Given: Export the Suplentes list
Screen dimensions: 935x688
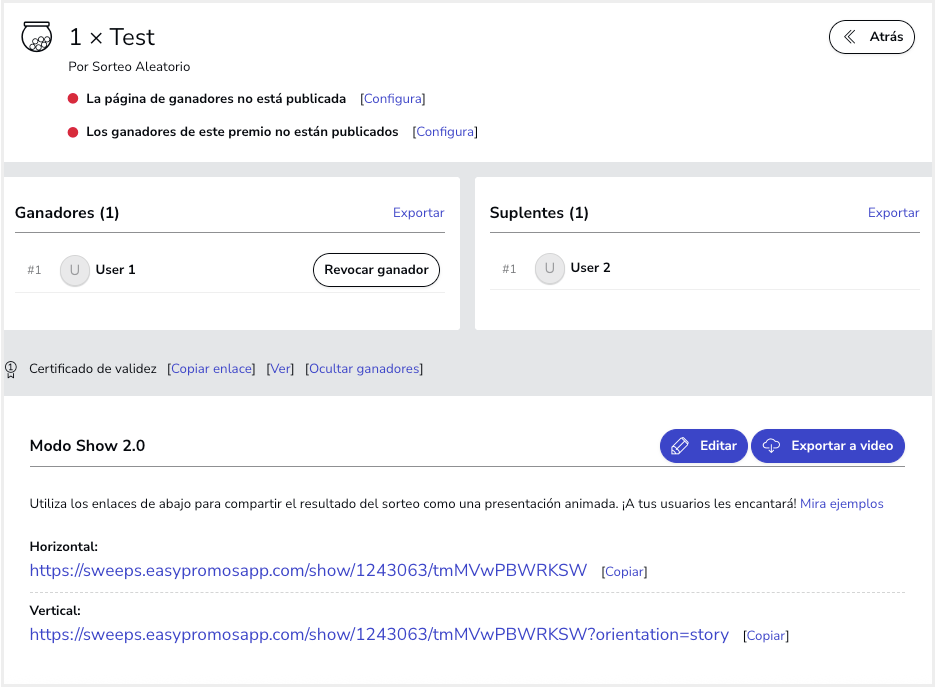Looking at the screenshot, I should coord(893,213).
